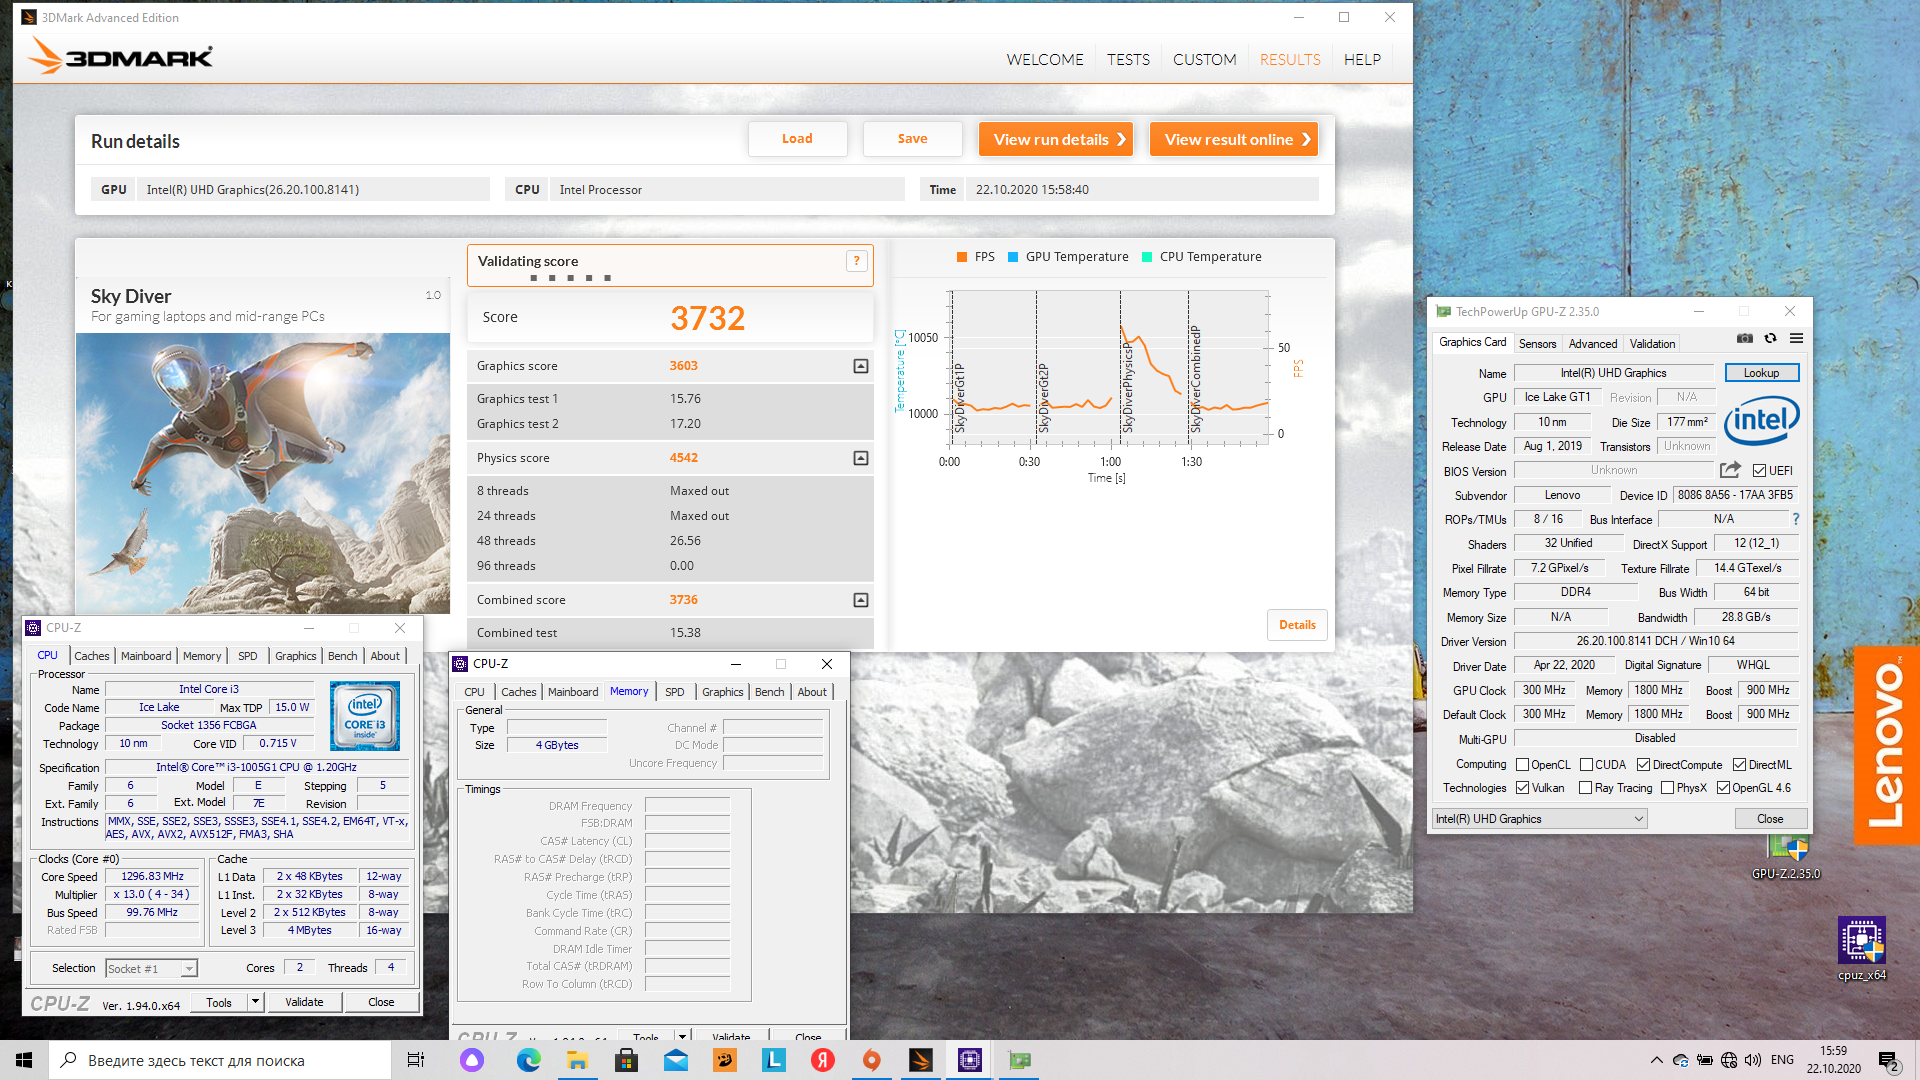Click the Save button in Run details

pyautogui.click(x=912, y=139)
